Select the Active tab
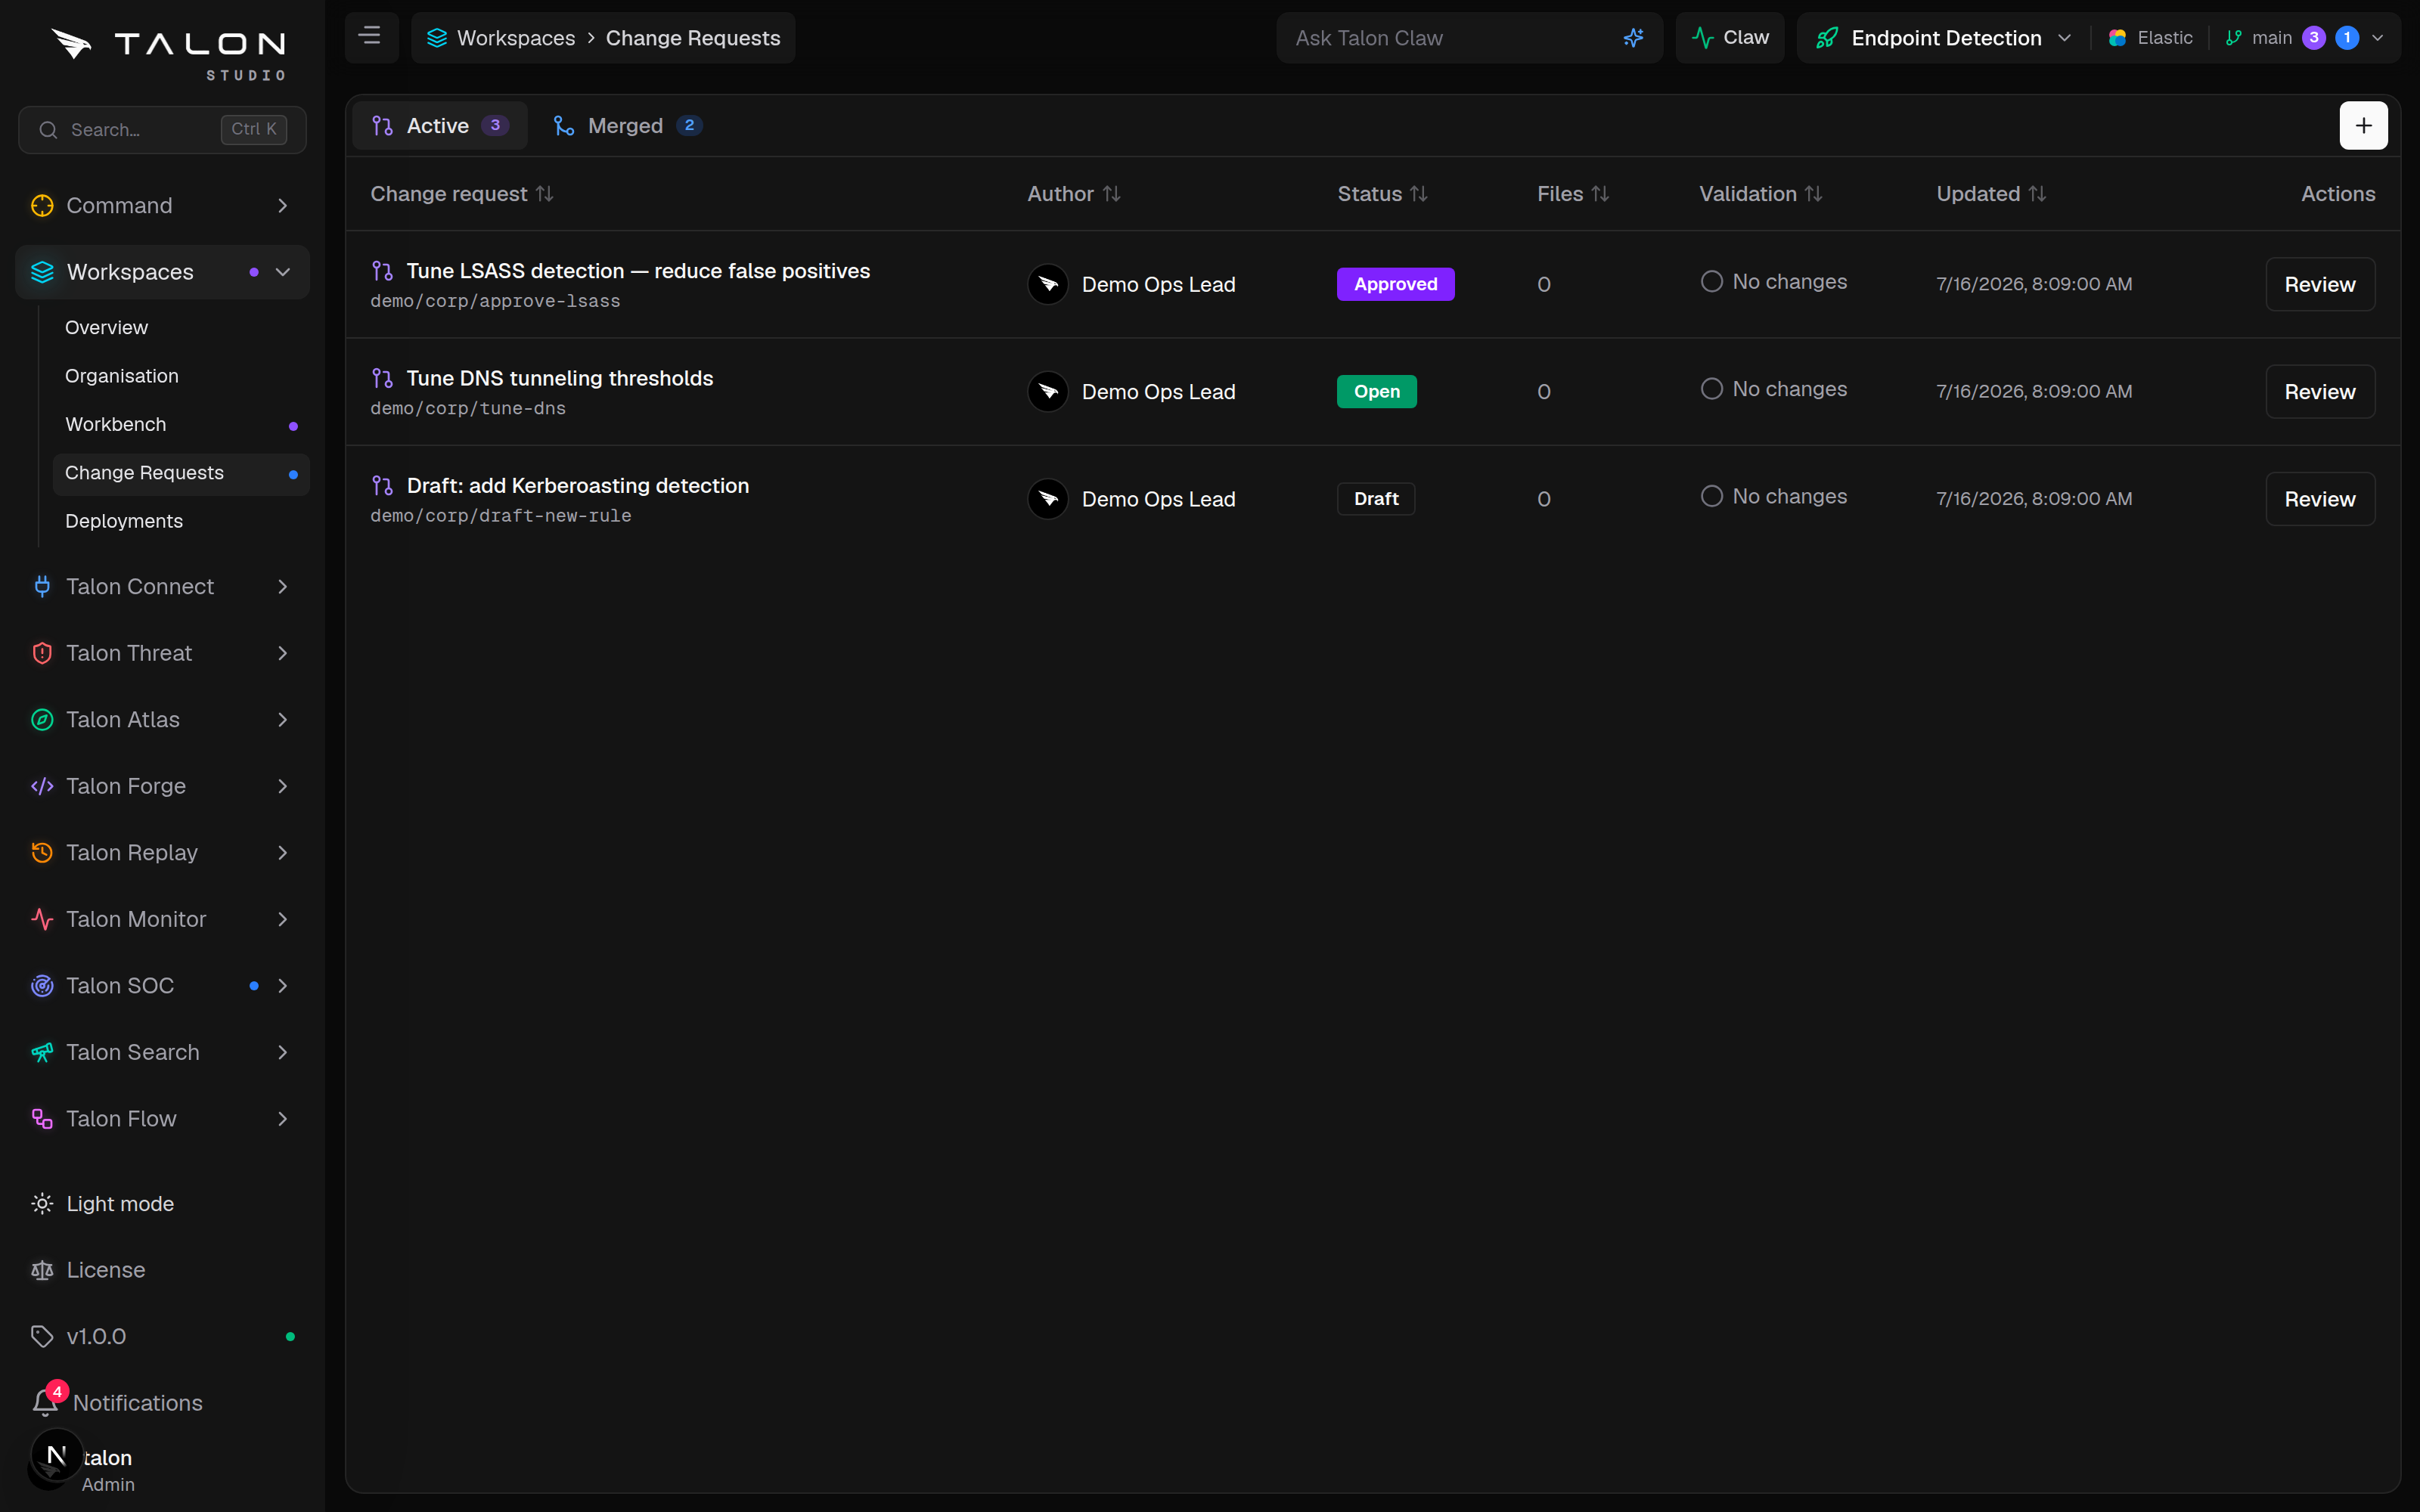 pyautogui.click(x=440, y=125)
